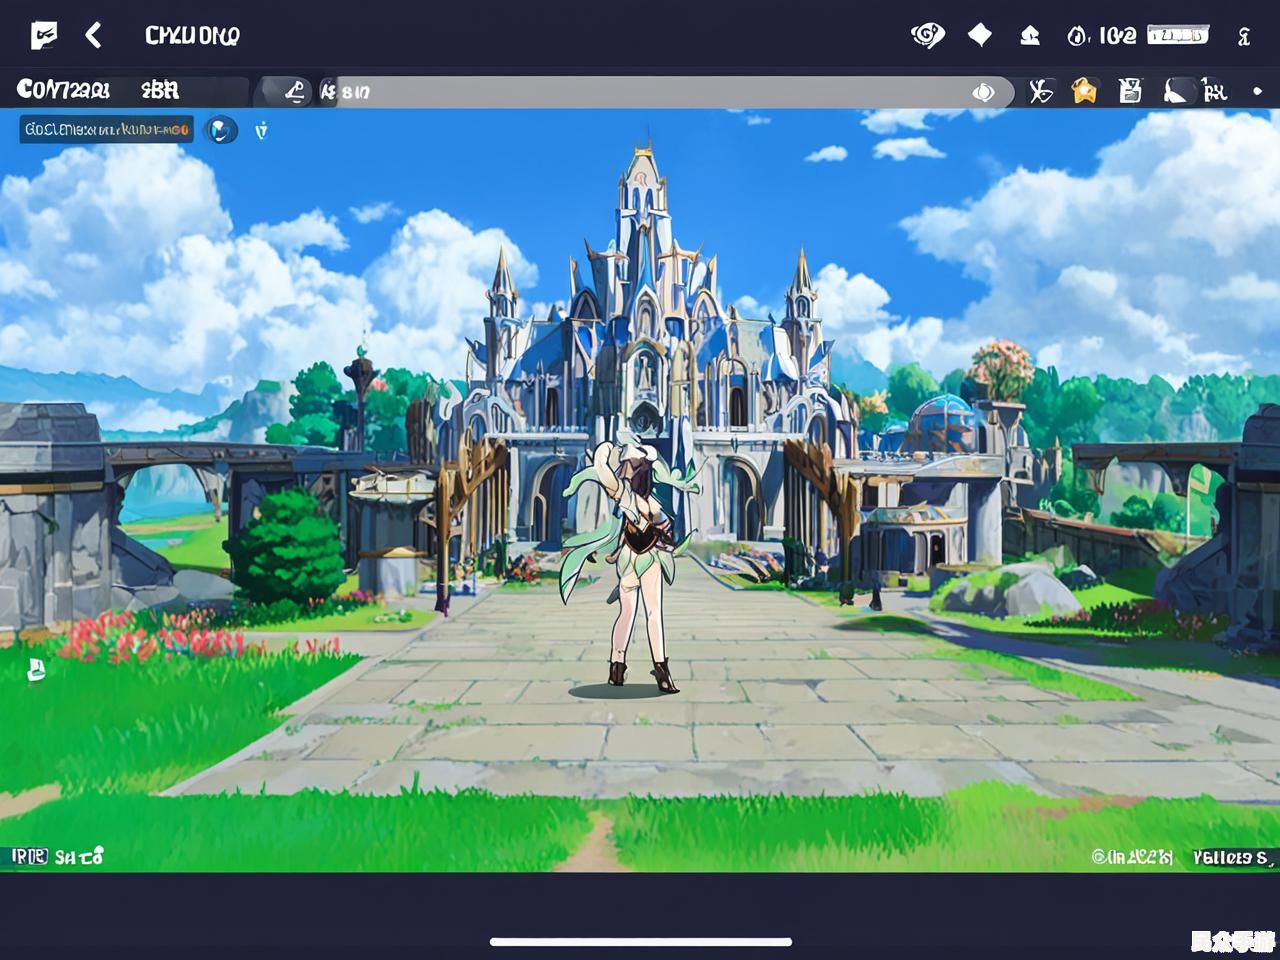Click the blue label button under the tabs

tap(106, 130)
